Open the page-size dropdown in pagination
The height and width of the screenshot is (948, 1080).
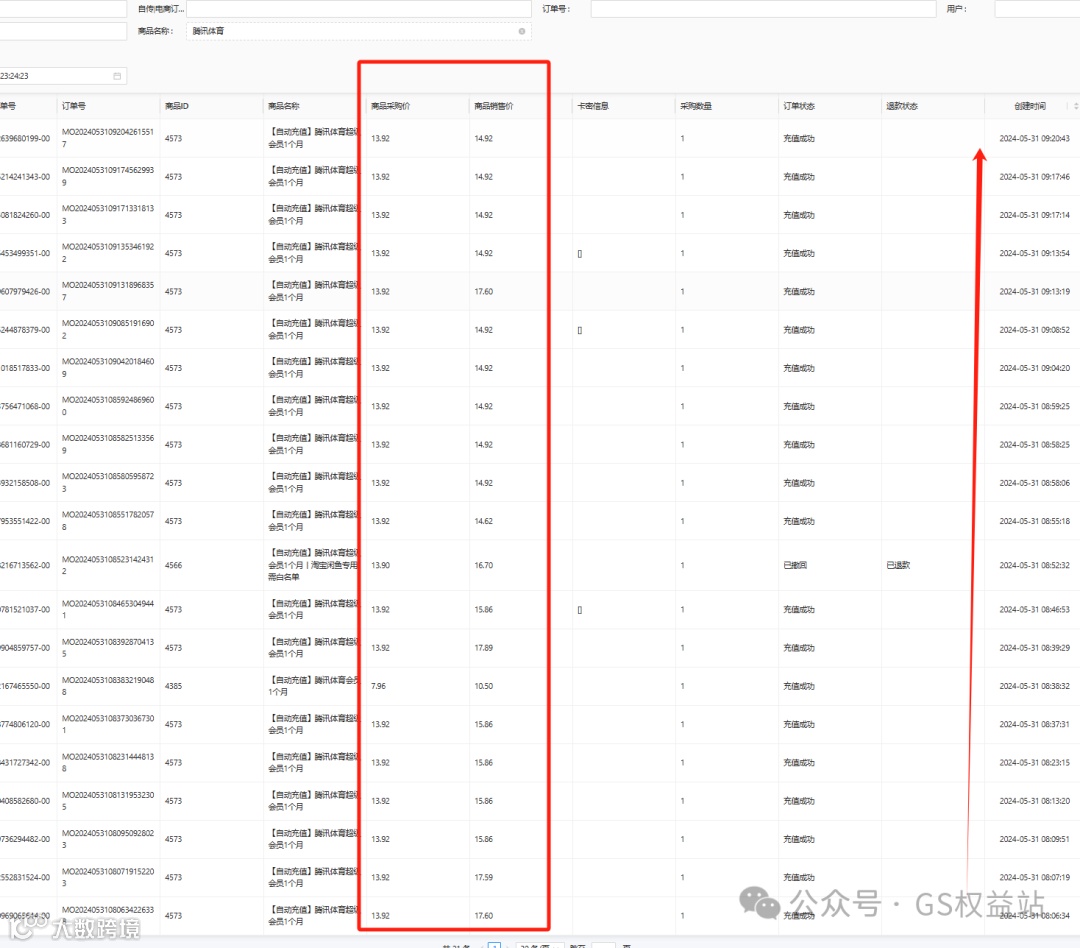click(x=539, y=945)
